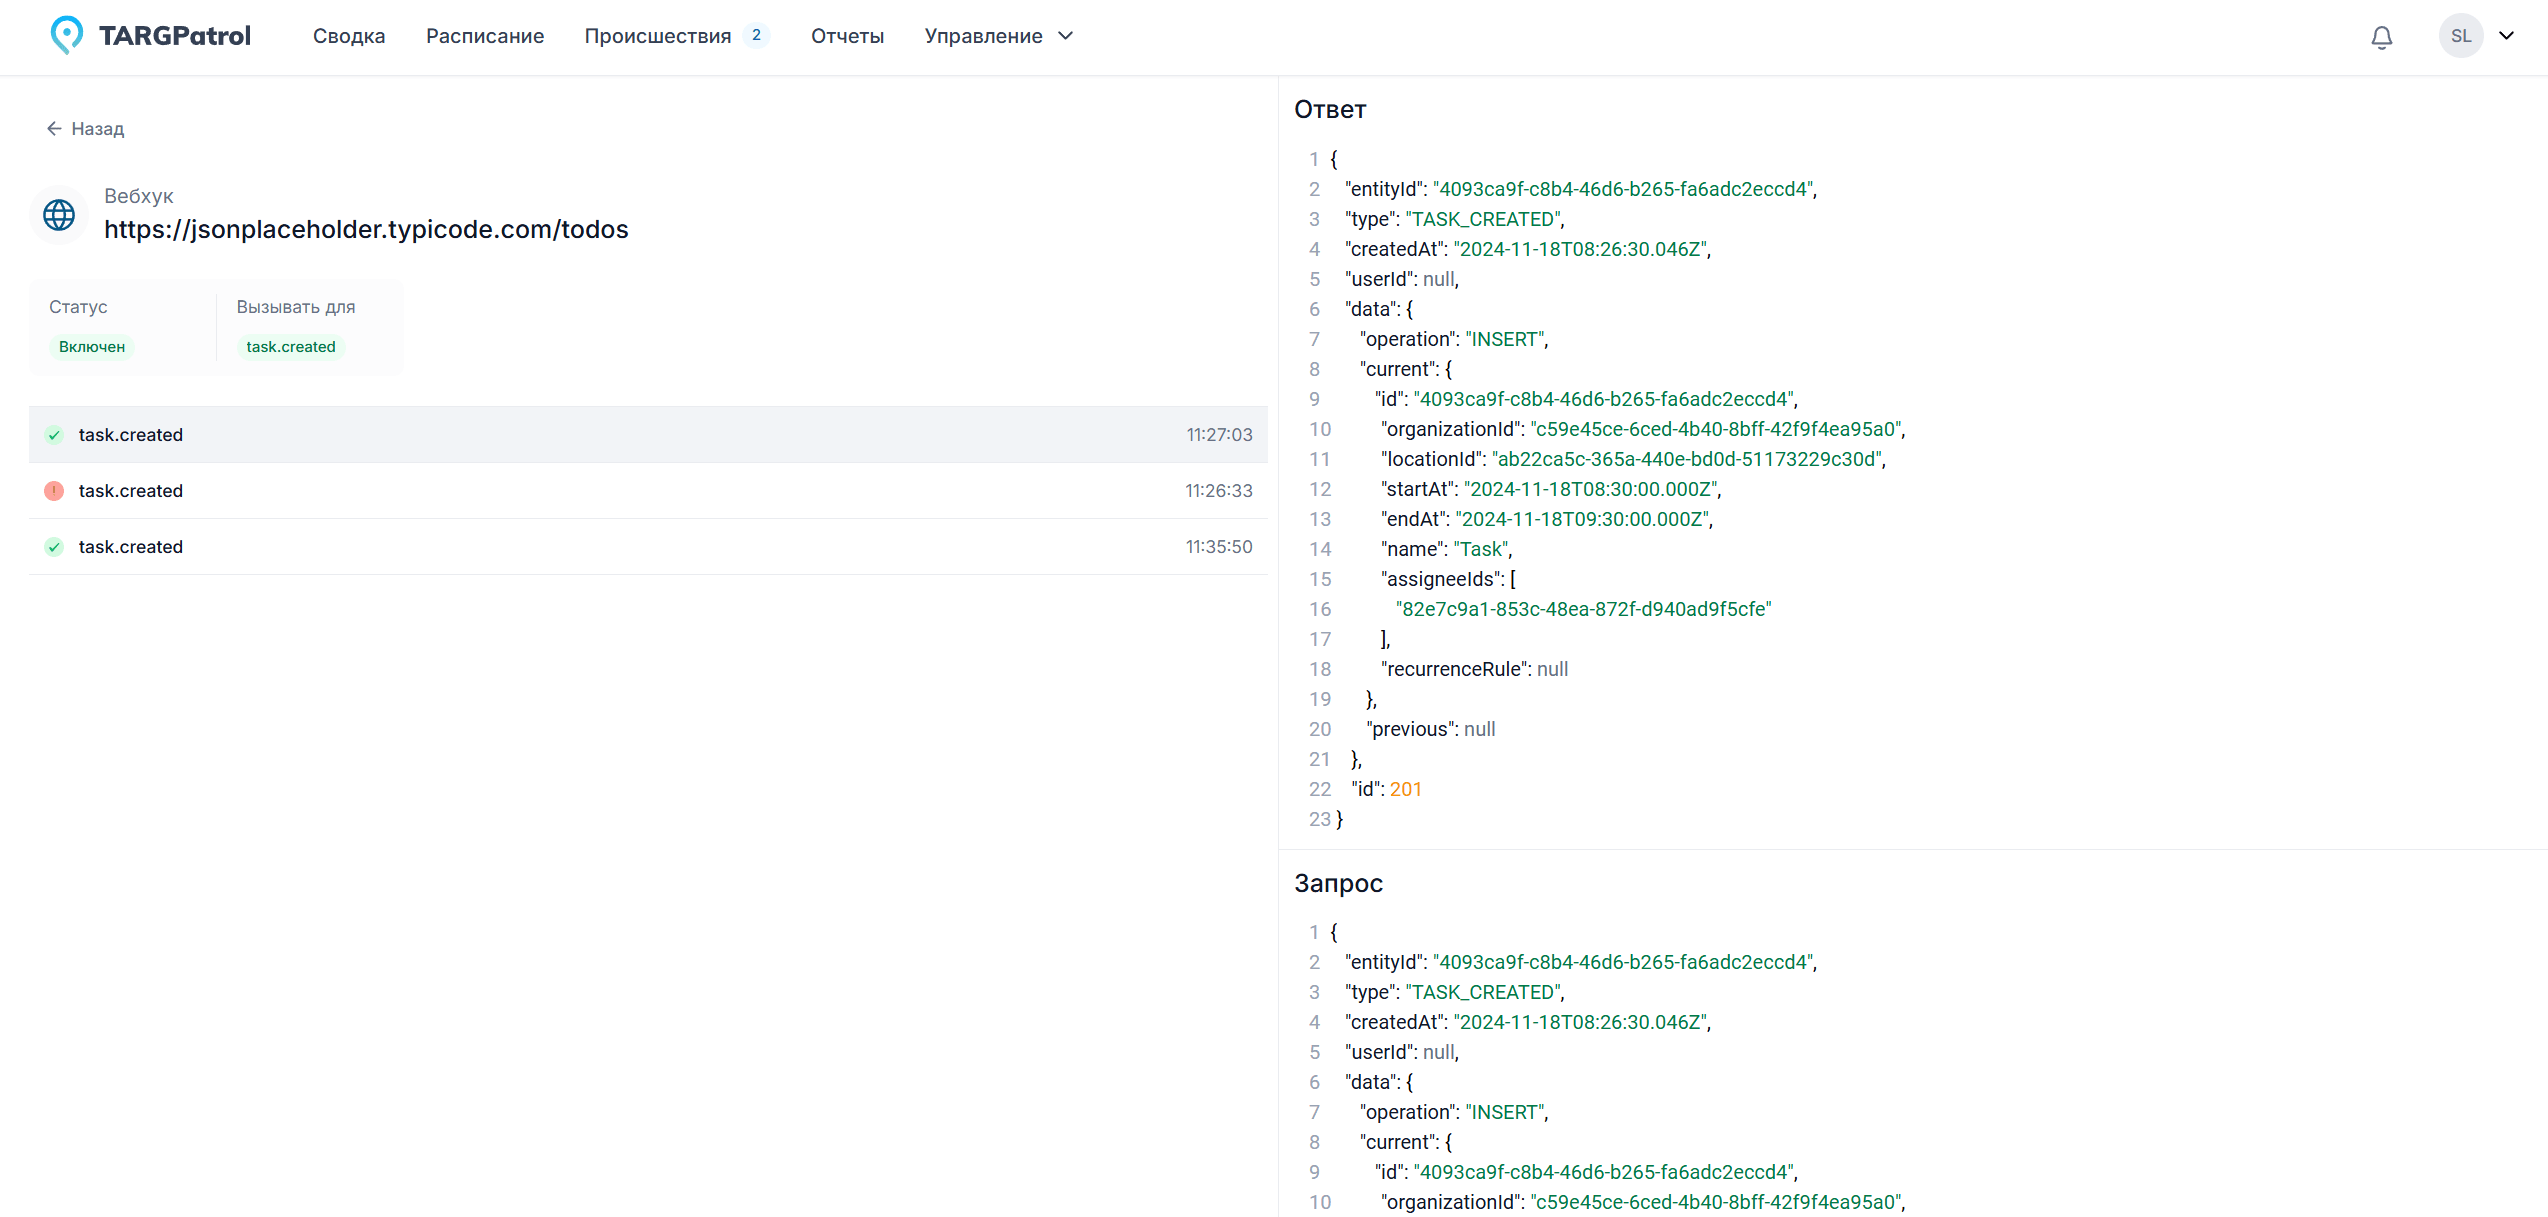Expand the Управление dropdown menu
The width and height of the screenshot is (2548, 1217).
click(x=996, y=36)
